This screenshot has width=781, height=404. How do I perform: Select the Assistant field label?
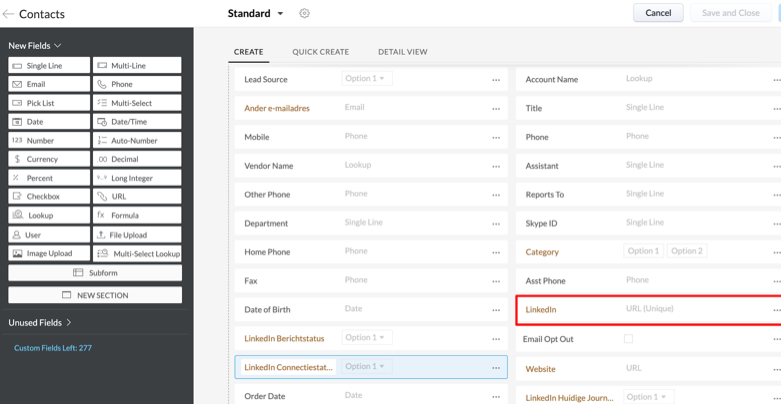coord(542,166)
